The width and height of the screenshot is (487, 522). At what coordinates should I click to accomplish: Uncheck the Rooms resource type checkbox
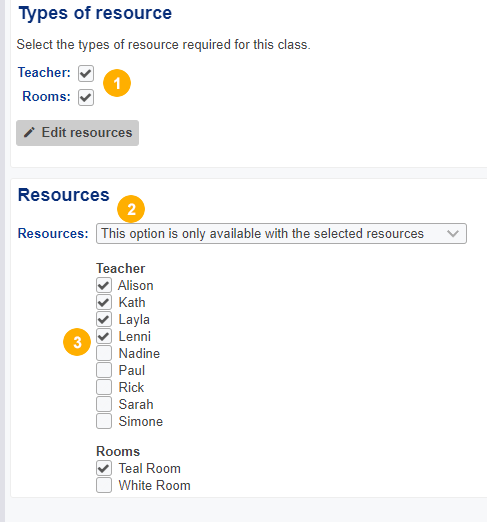86,97
